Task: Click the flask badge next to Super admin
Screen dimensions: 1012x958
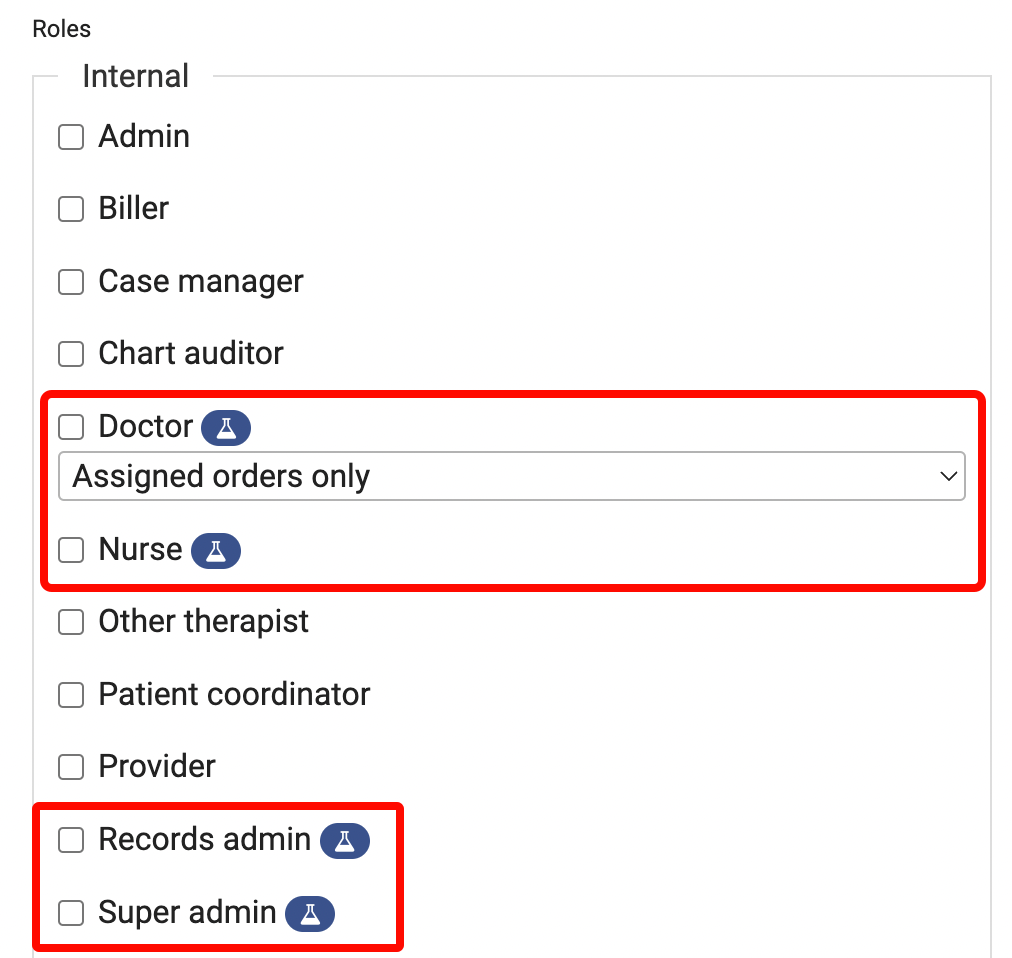Action: click(310, 914)
